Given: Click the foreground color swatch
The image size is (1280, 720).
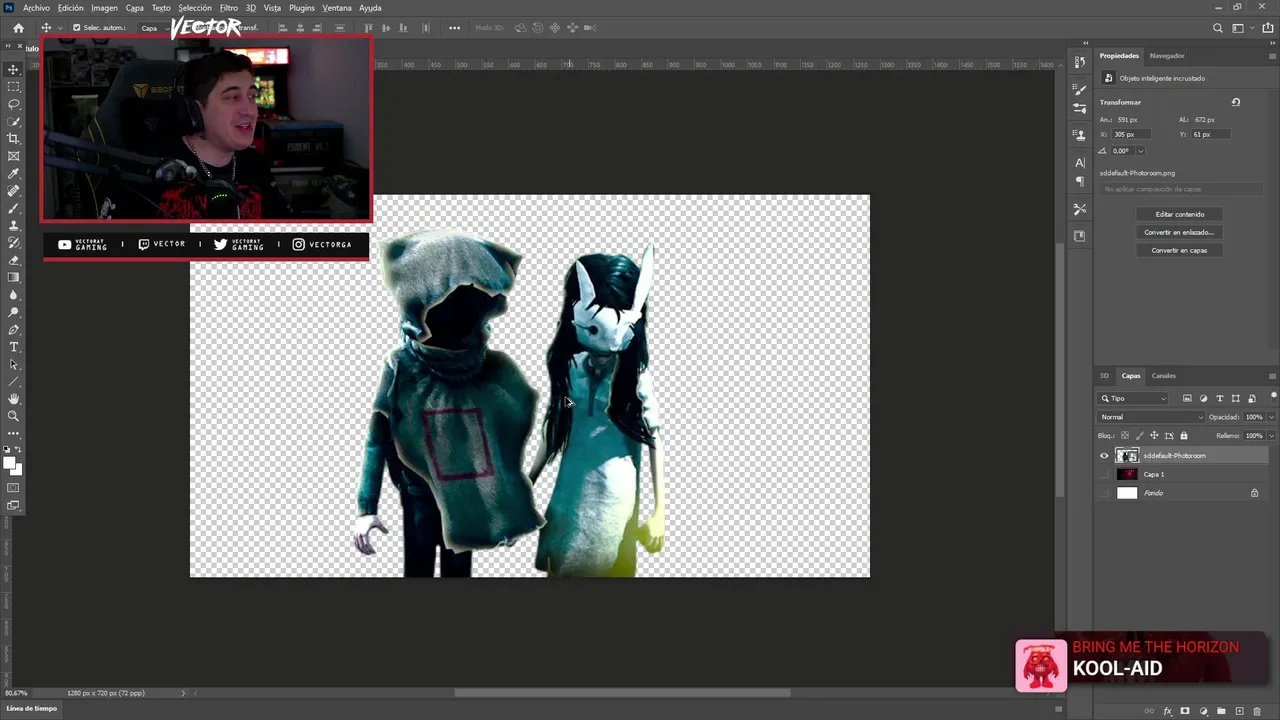Looking at the screenshot, I should coord(10,463).
